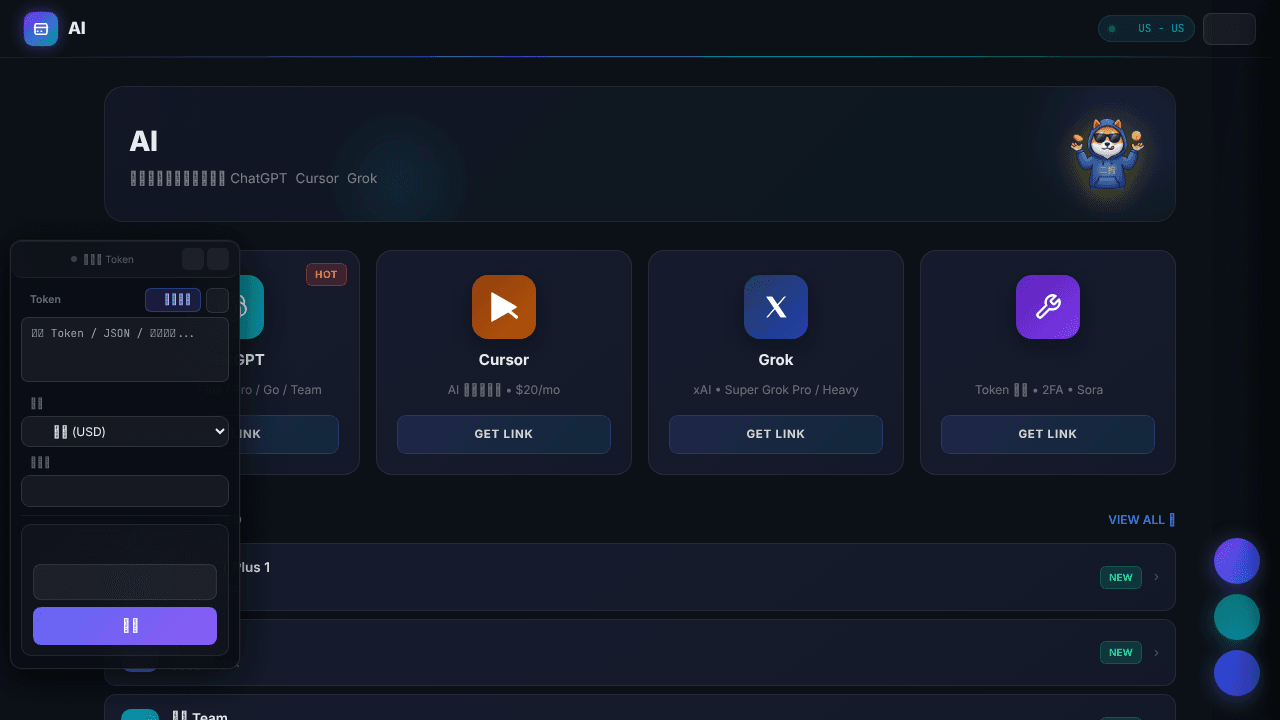This screenshot has height=720, width=1280.
Task: Click the last small button in Token panel header
Action: coord(218,259)
